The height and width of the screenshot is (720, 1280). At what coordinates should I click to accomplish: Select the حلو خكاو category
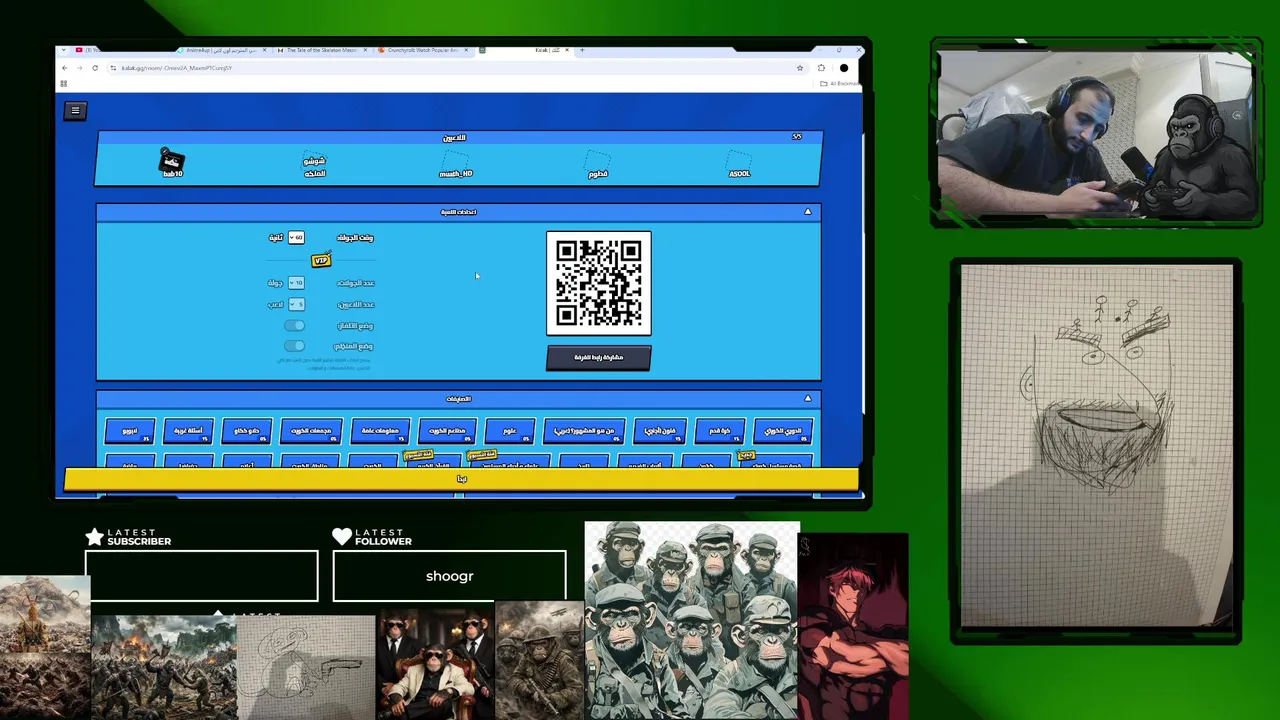click(246, 431)
